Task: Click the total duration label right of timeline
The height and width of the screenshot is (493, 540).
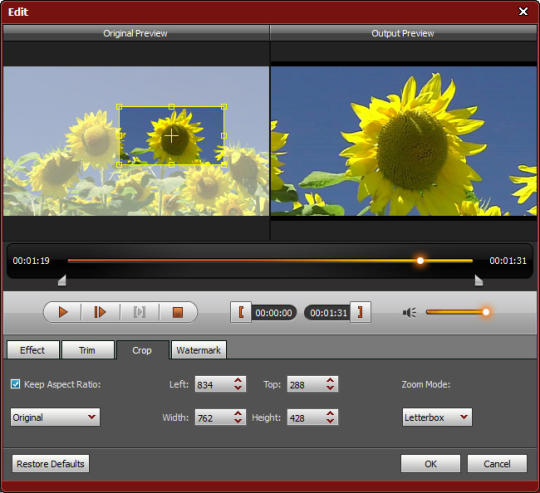Action: click(x=508, y=261)
